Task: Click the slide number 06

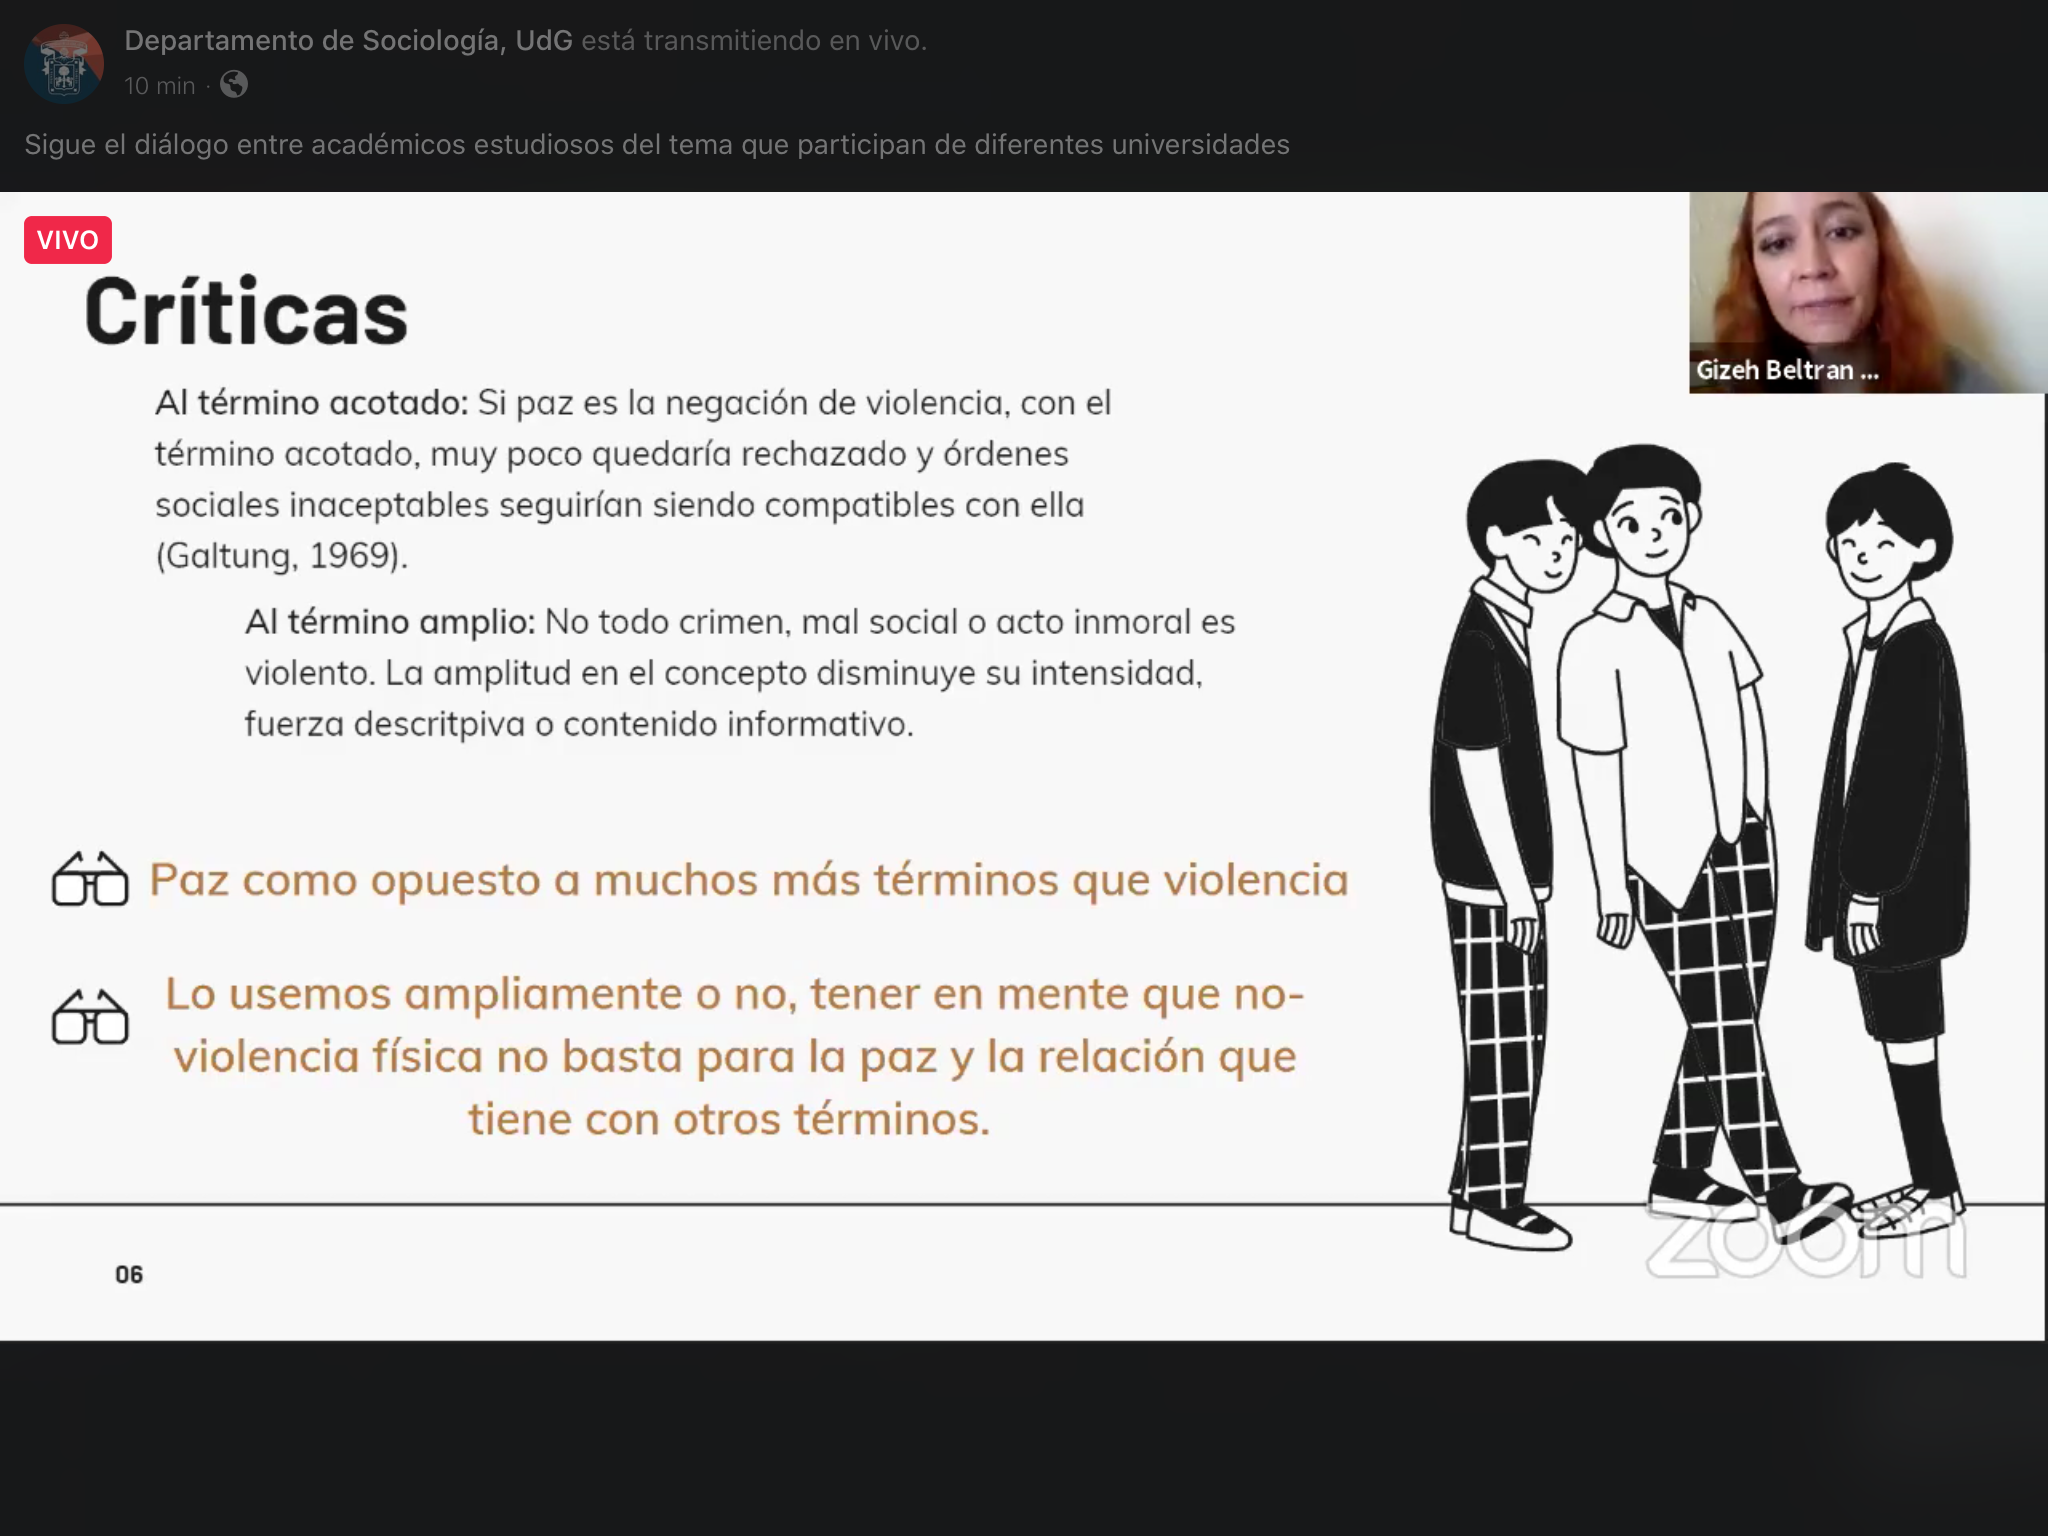Action: click(129, 1274)
